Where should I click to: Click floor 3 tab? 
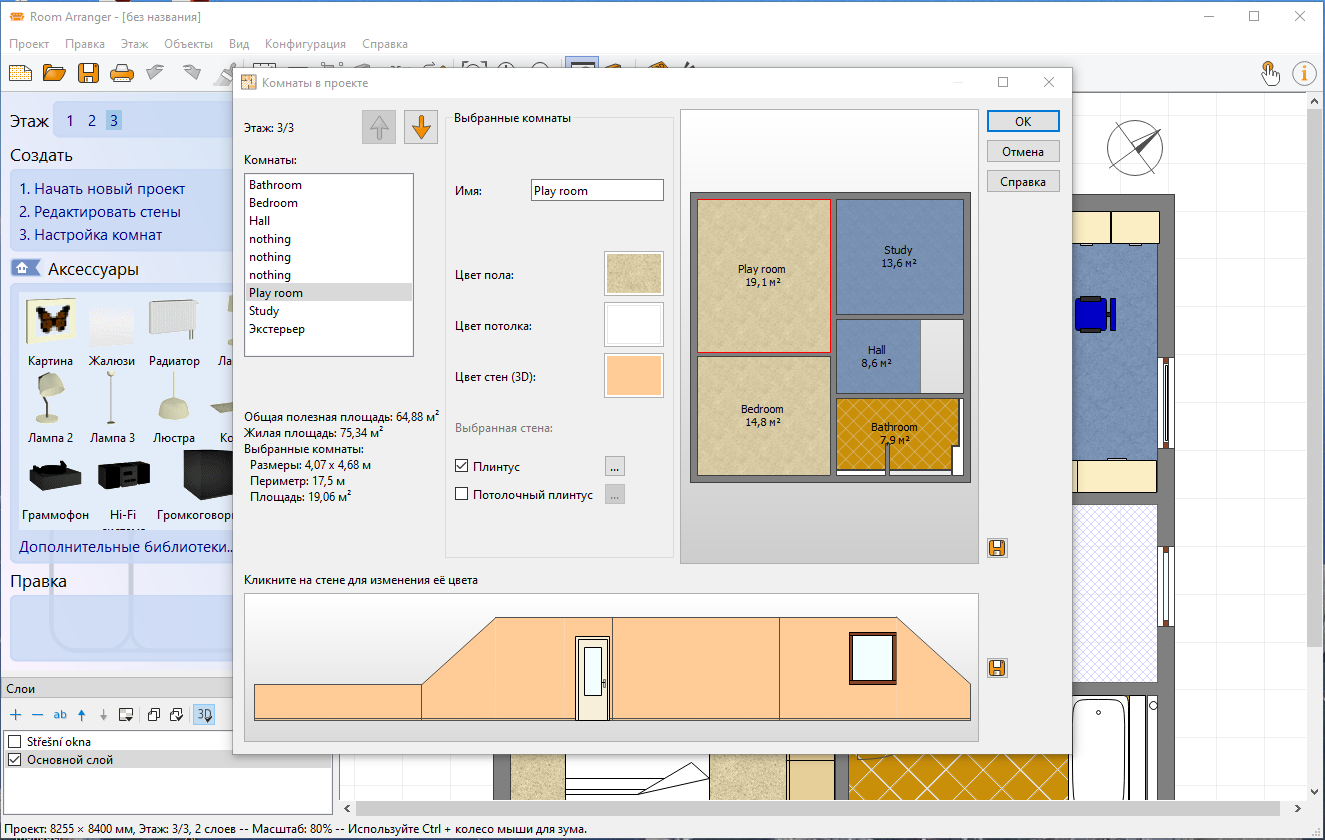point(114,121)
